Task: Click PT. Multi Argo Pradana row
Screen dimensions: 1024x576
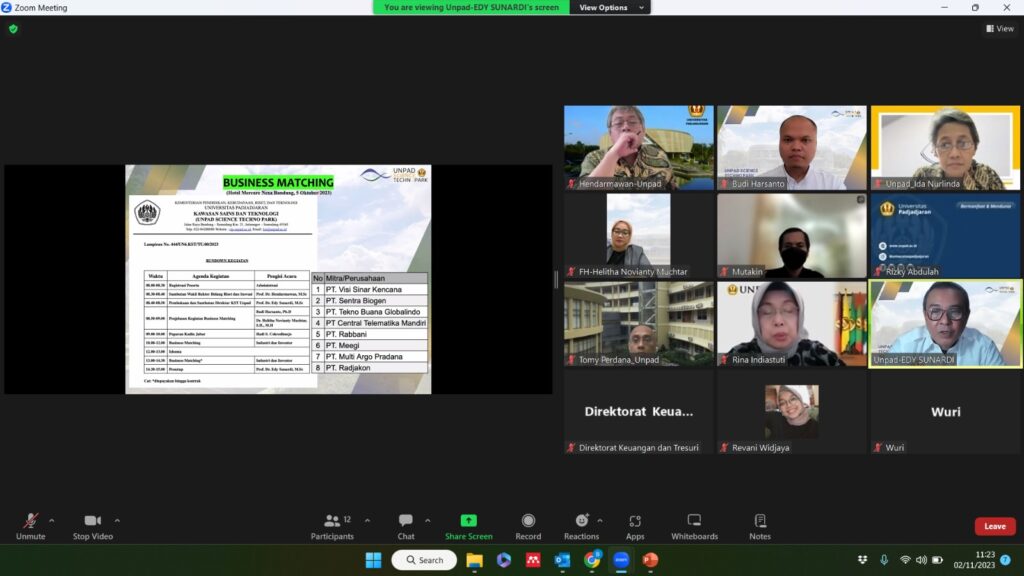Action: click(370, 357)
